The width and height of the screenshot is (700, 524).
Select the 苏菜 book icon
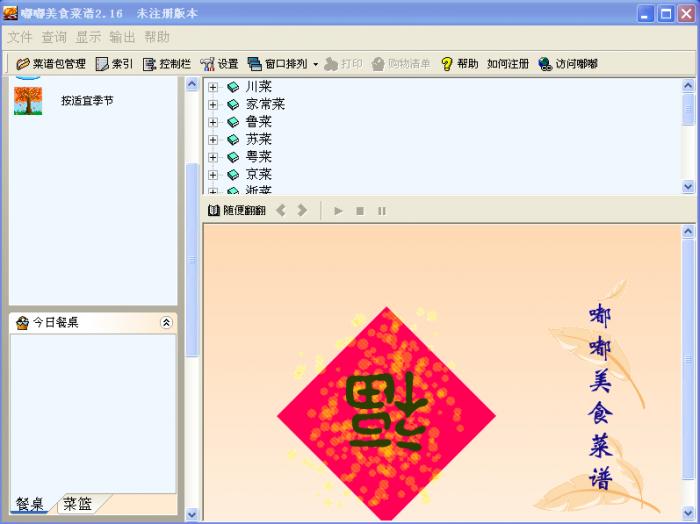click(x=233, y=140)
